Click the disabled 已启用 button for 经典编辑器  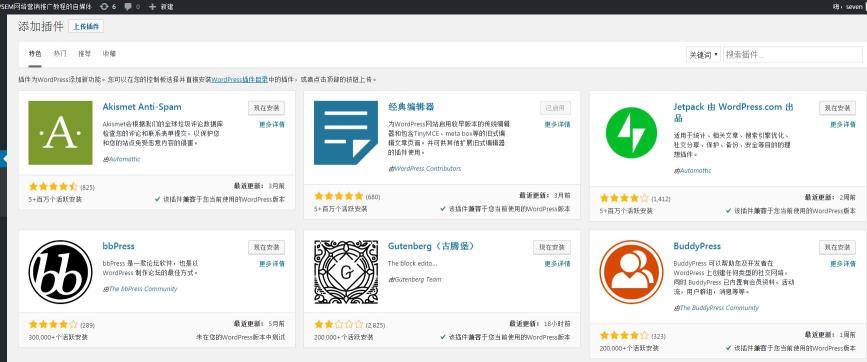[555, 108]
